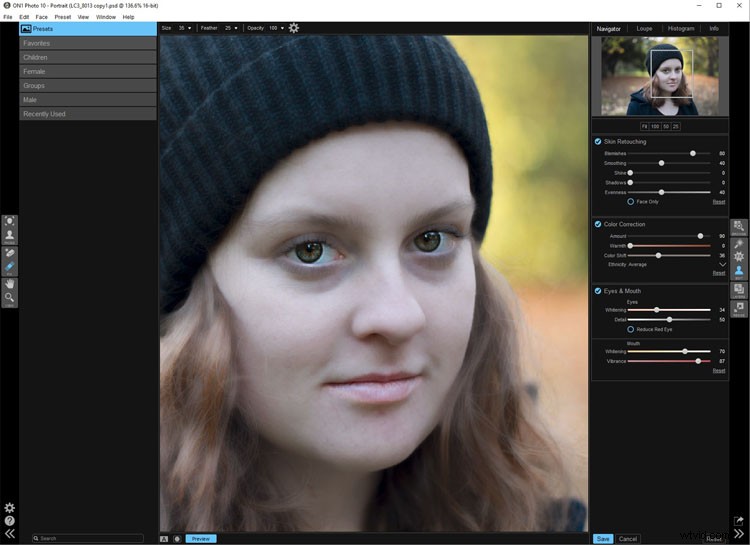
Task: Switch to the Info tab
Action: click(x=714, y=29)
